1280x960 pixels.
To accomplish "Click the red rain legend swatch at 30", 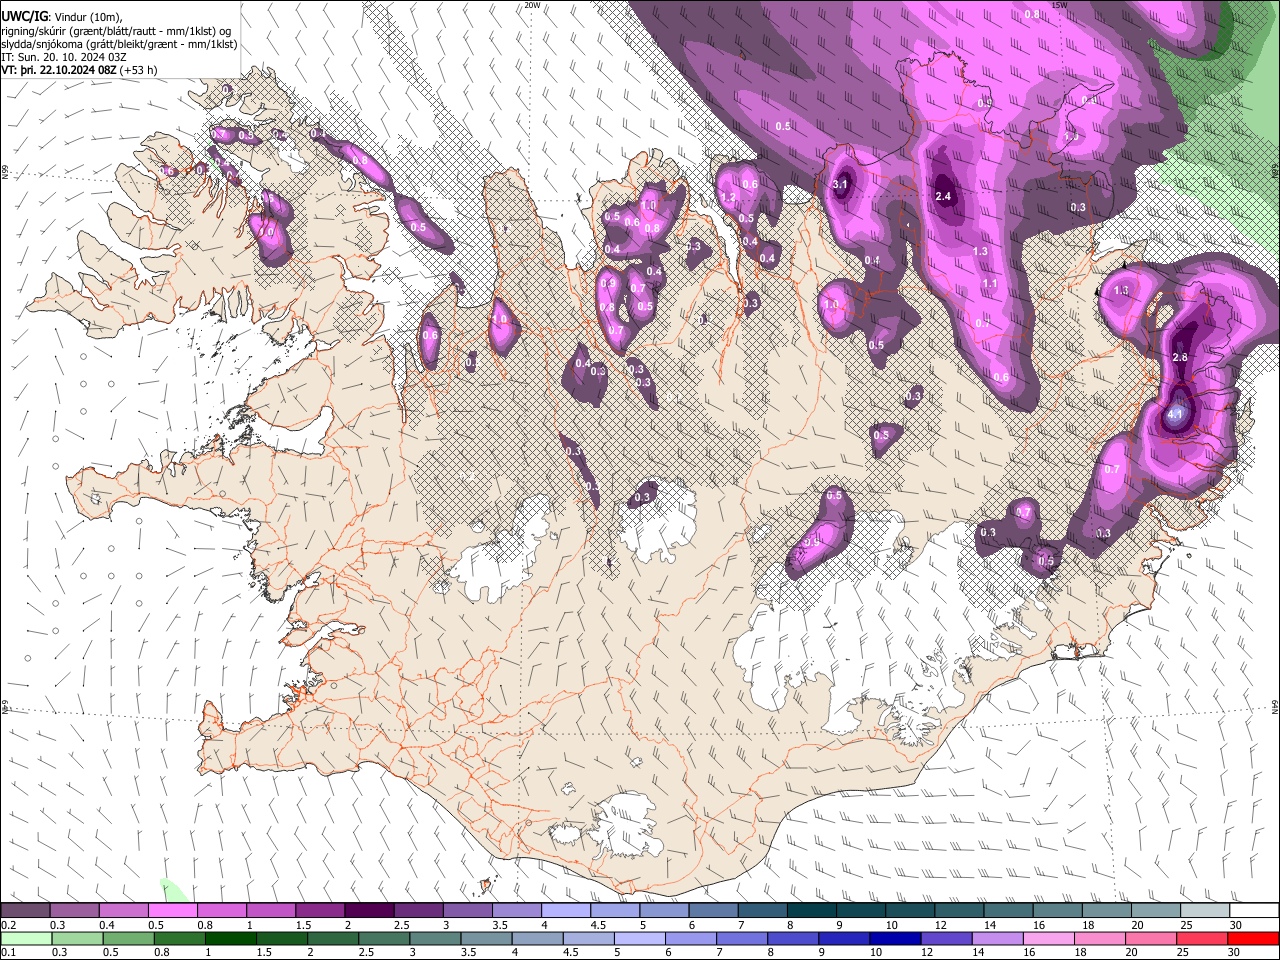I will pyautogui.click(x=1254, y=938).
